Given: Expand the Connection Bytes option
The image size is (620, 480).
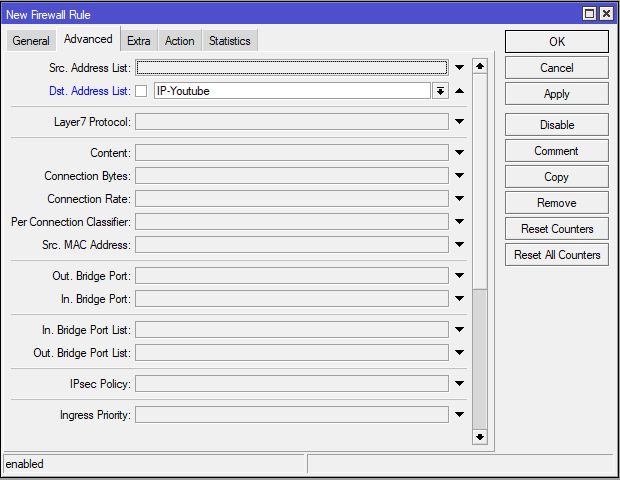Looking at the screenshot, I should [459, 176].
